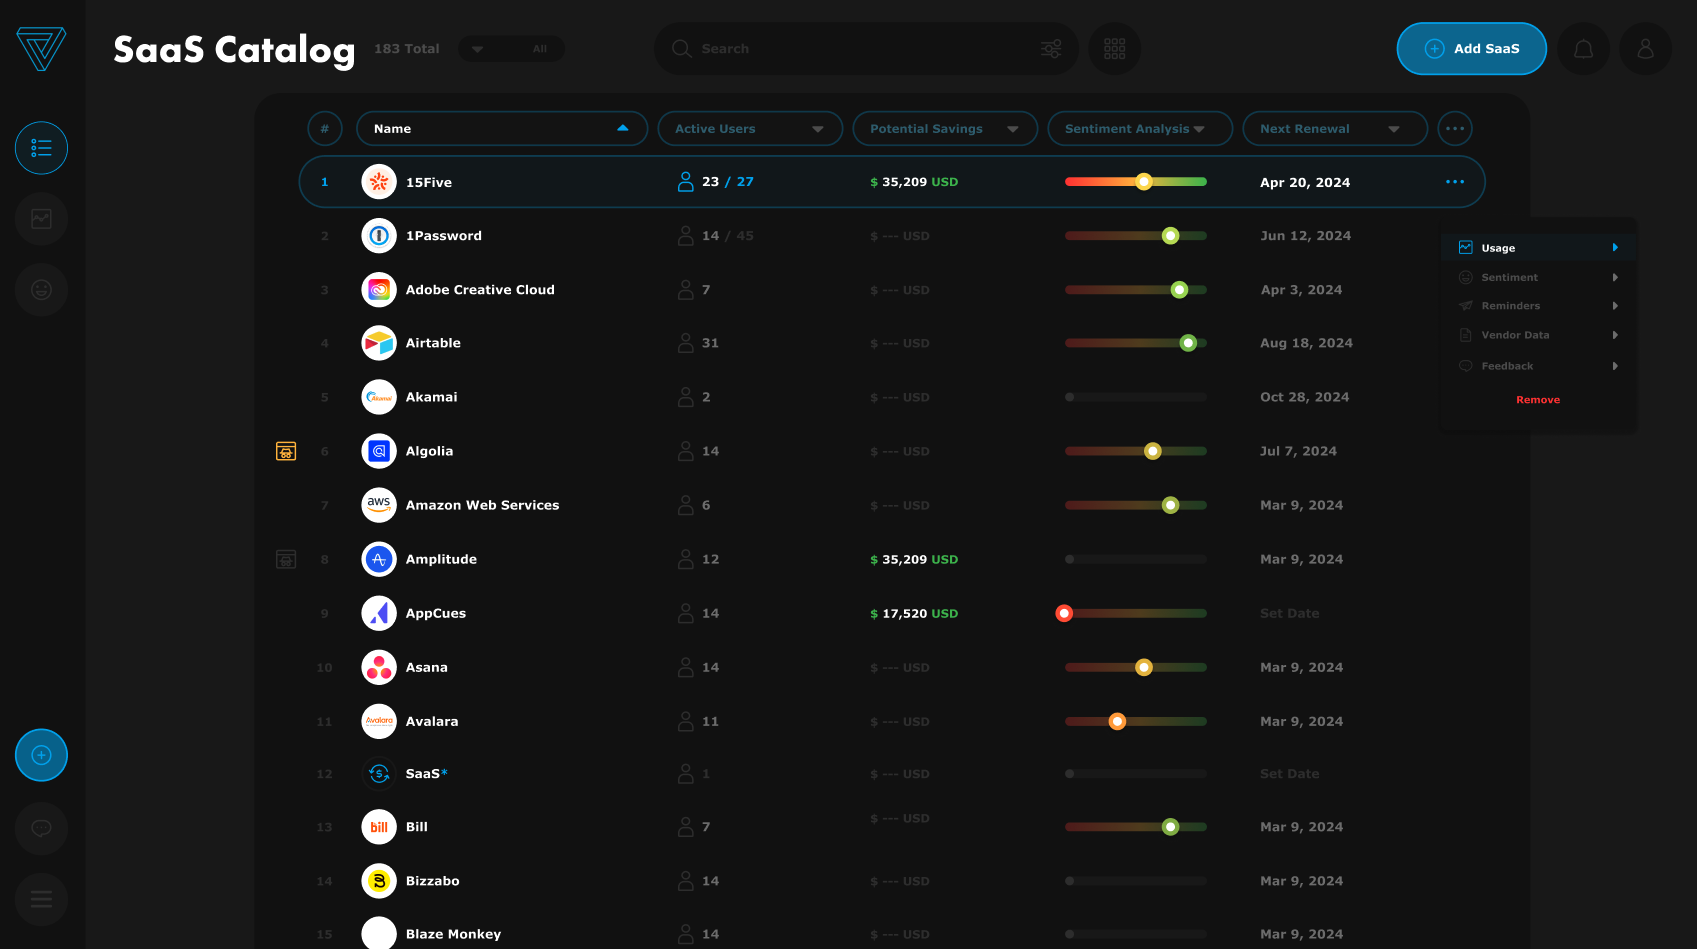This screenshot has height=949, width=1697.
Task: Open Active Users column dropdown
Action: click(x=750, y=128)
